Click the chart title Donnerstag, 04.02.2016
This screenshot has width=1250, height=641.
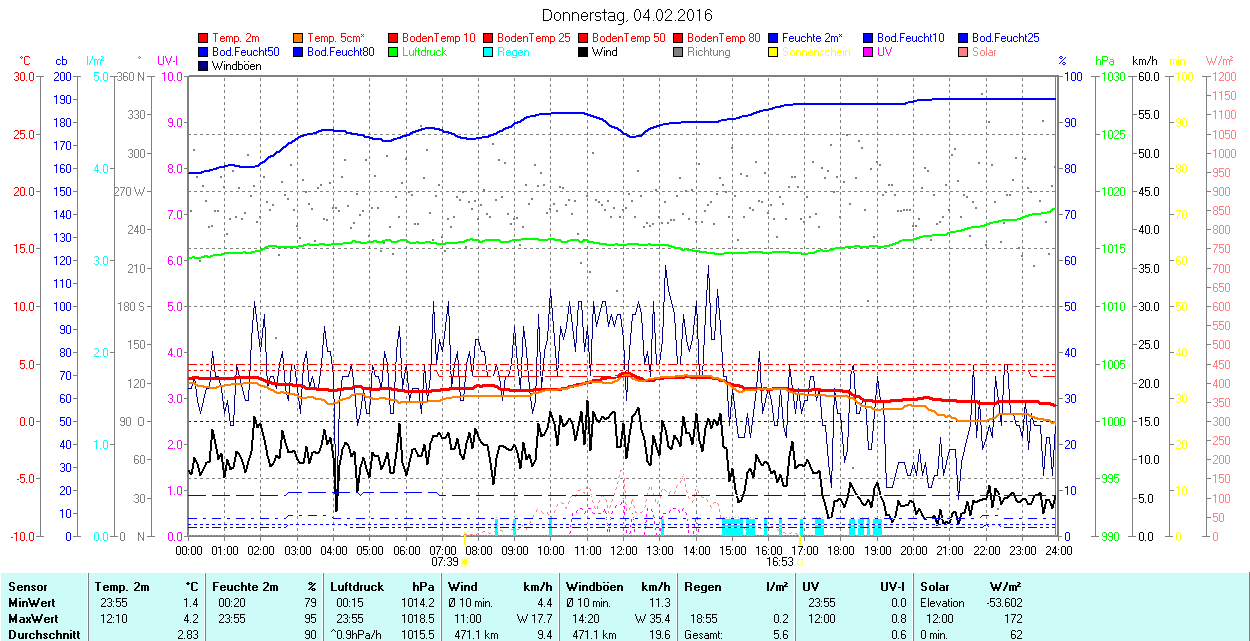pos(627,15)
